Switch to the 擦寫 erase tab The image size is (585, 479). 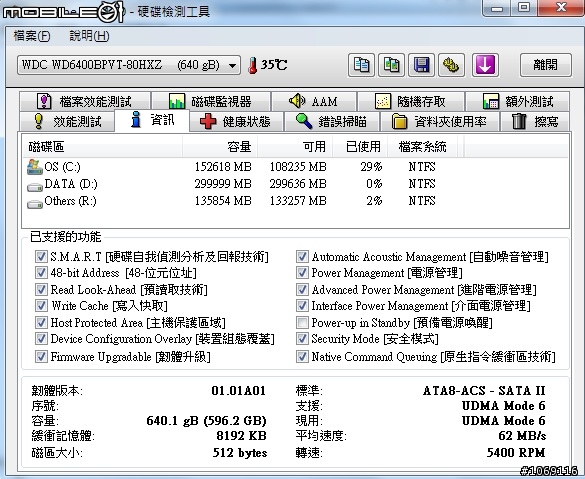pyautogui.click(x=535, y=121)
